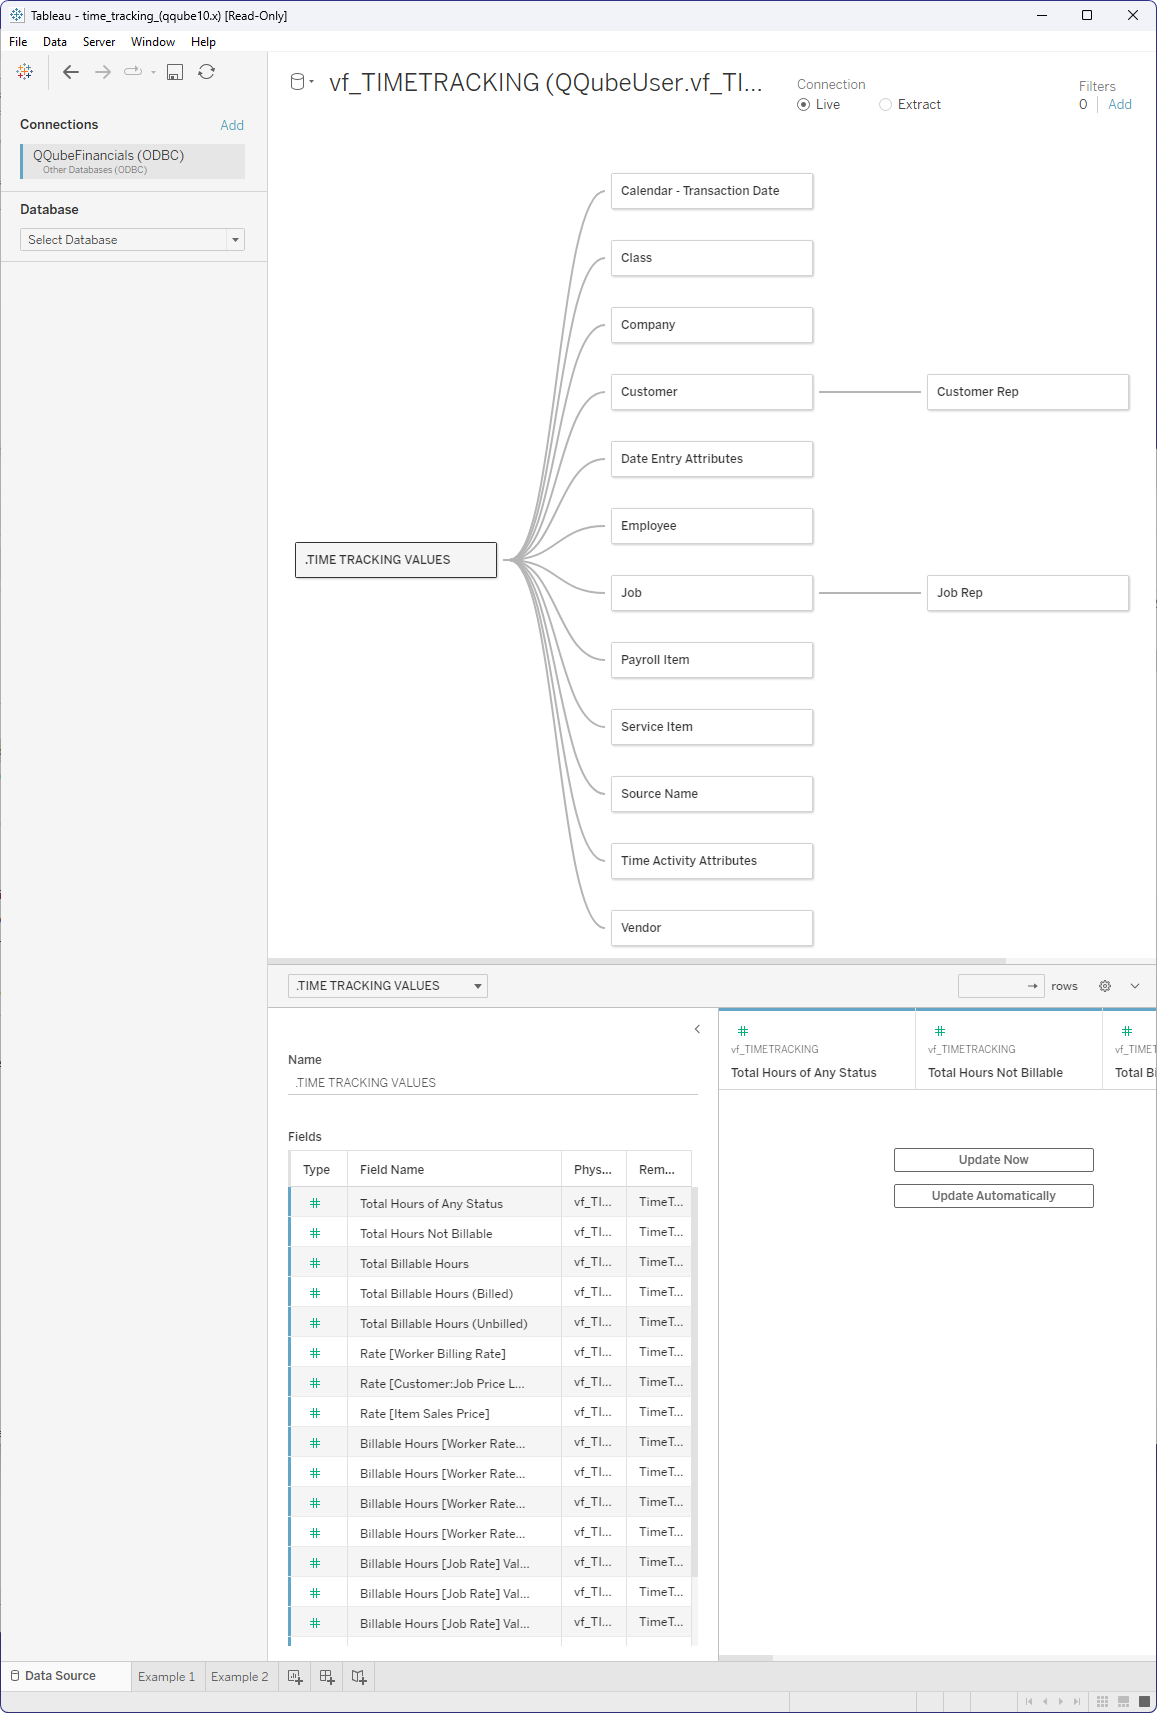Select the Extract connection option
The width and height of the screenshot is (1157, 1713).
coord(885,105)
